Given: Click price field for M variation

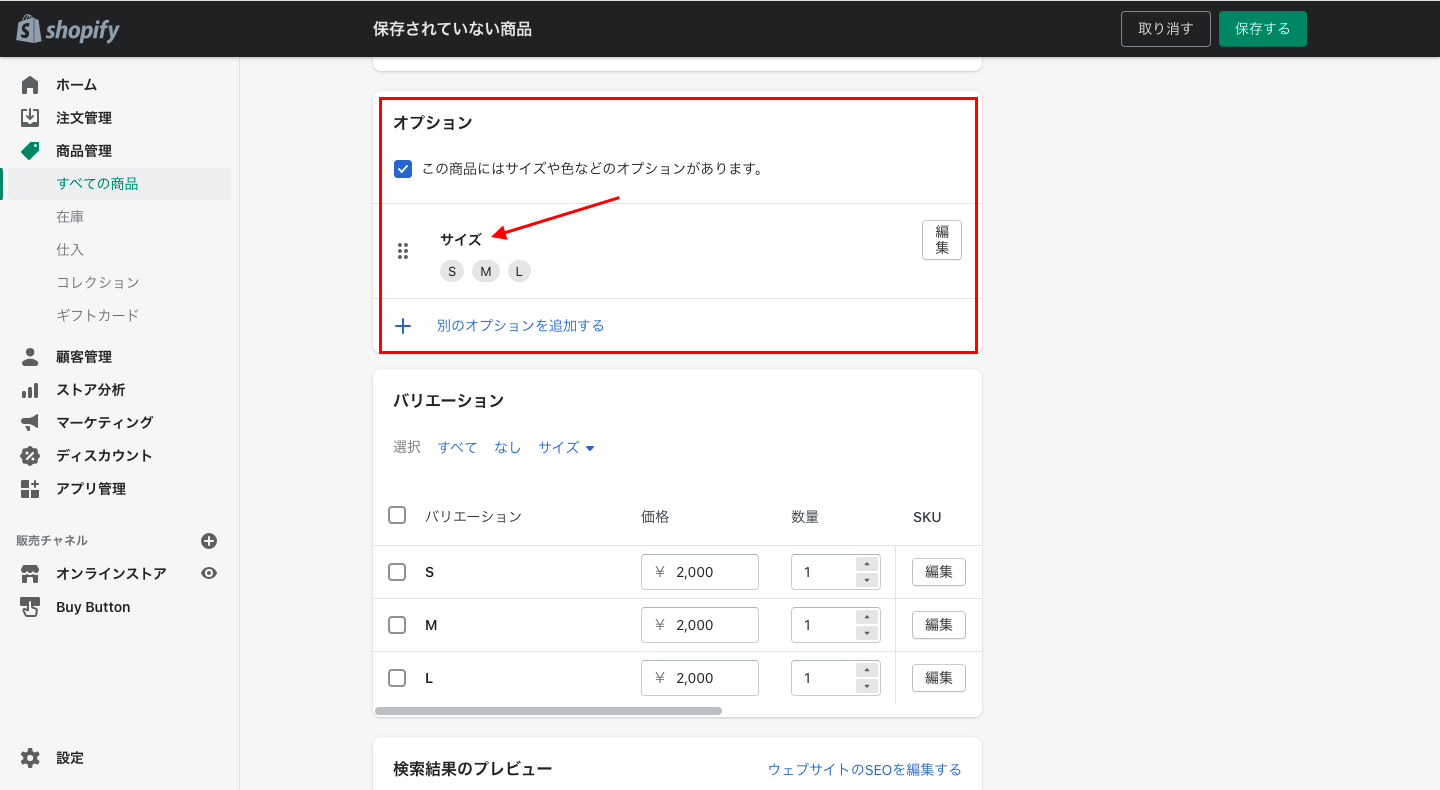Looking at the screenshot, I should click(x=700, y=625).
